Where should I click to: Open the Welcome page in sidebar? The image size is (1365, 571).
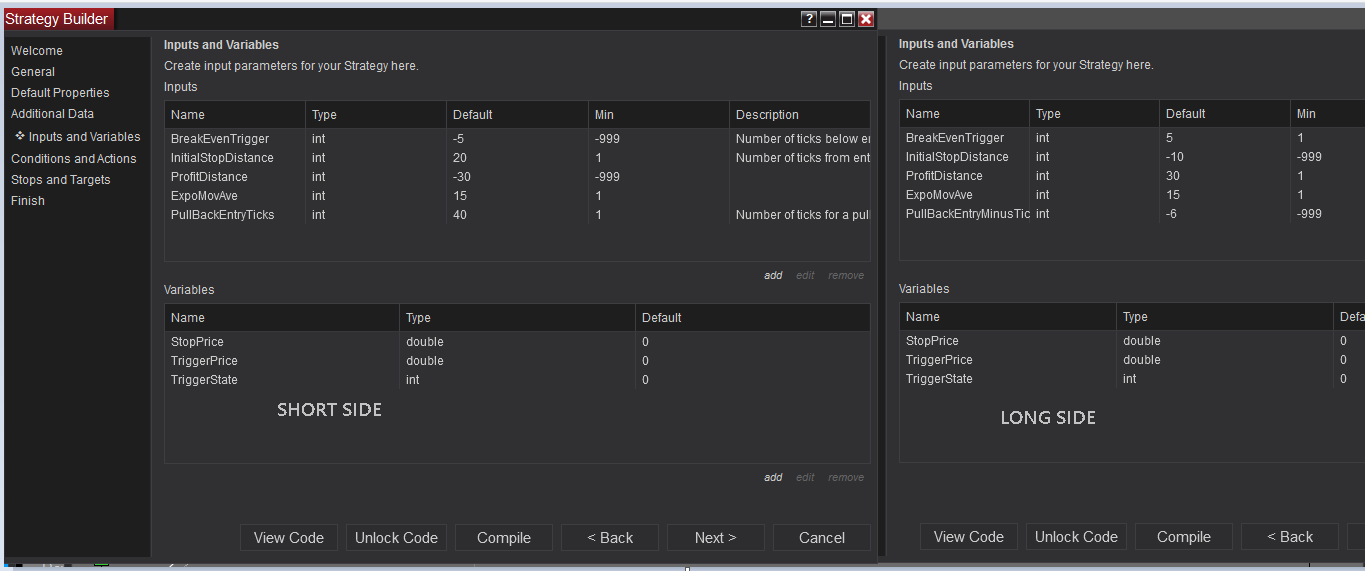37,51
